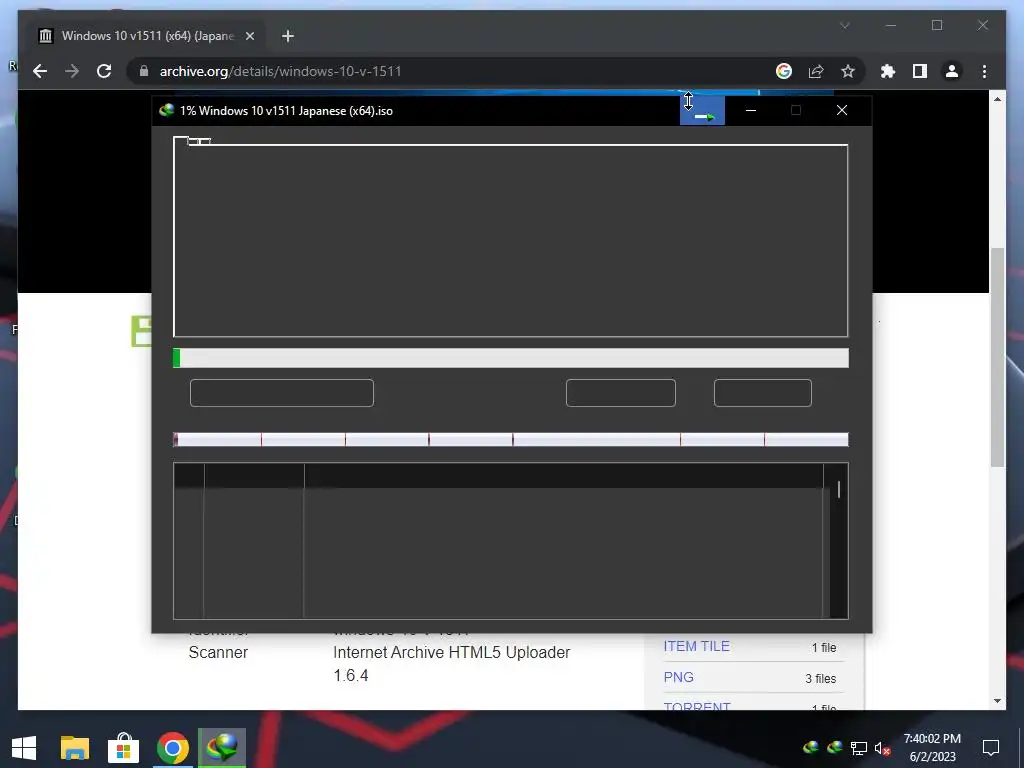
Task: Open Chrome's three-dot menu
Action: (x=984, y=71)
